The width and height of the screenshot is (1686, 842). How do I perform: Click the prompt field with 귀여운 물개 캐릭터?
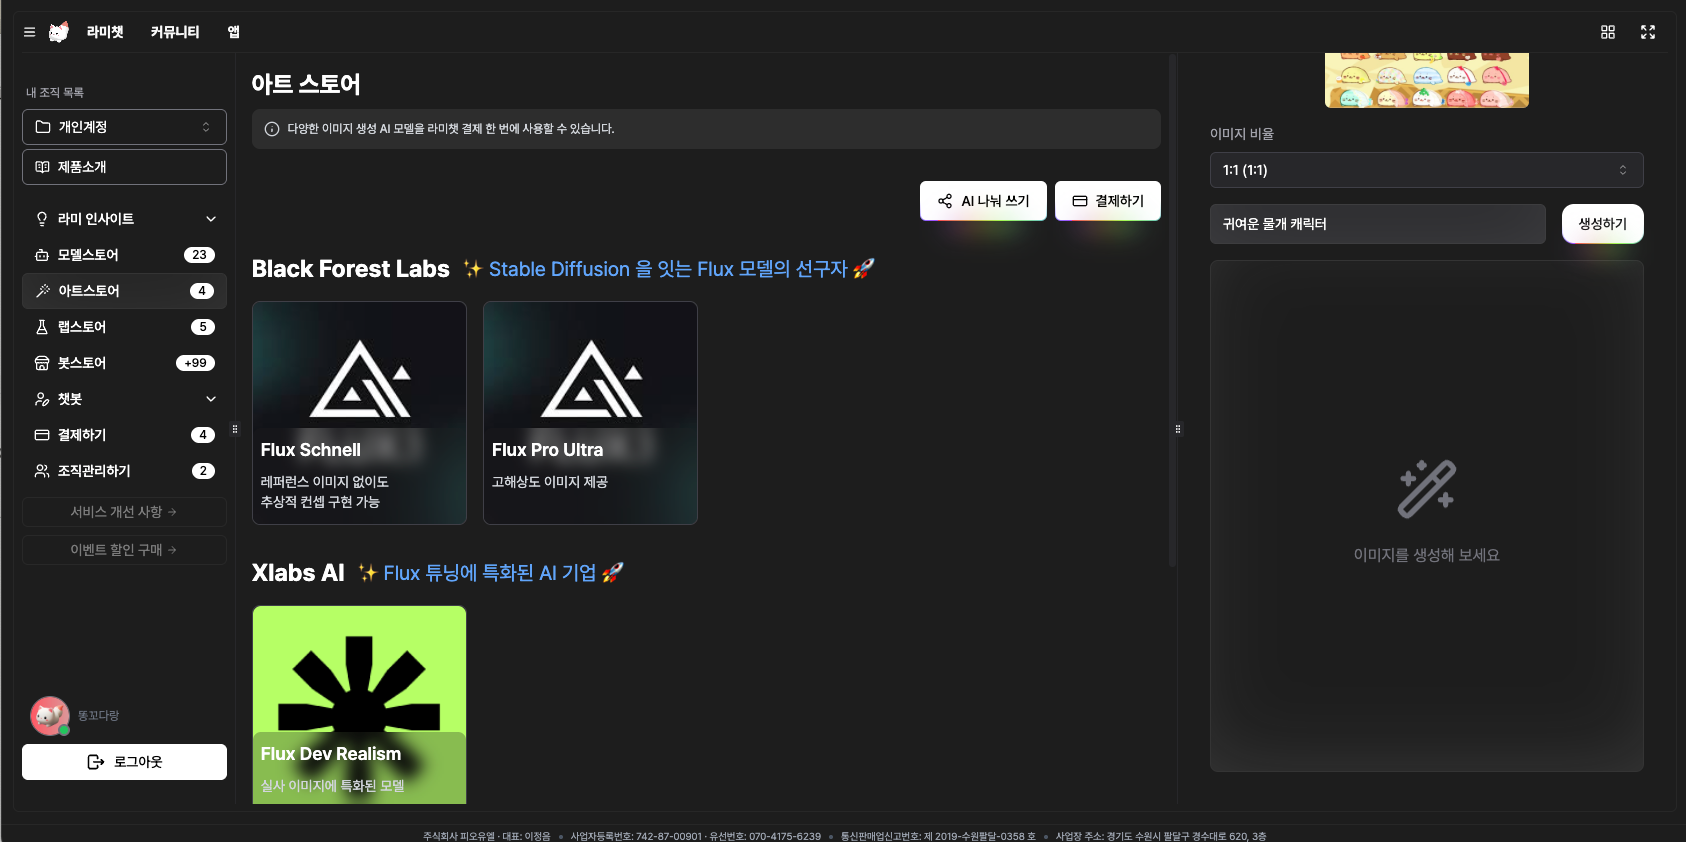[1378, 224]
